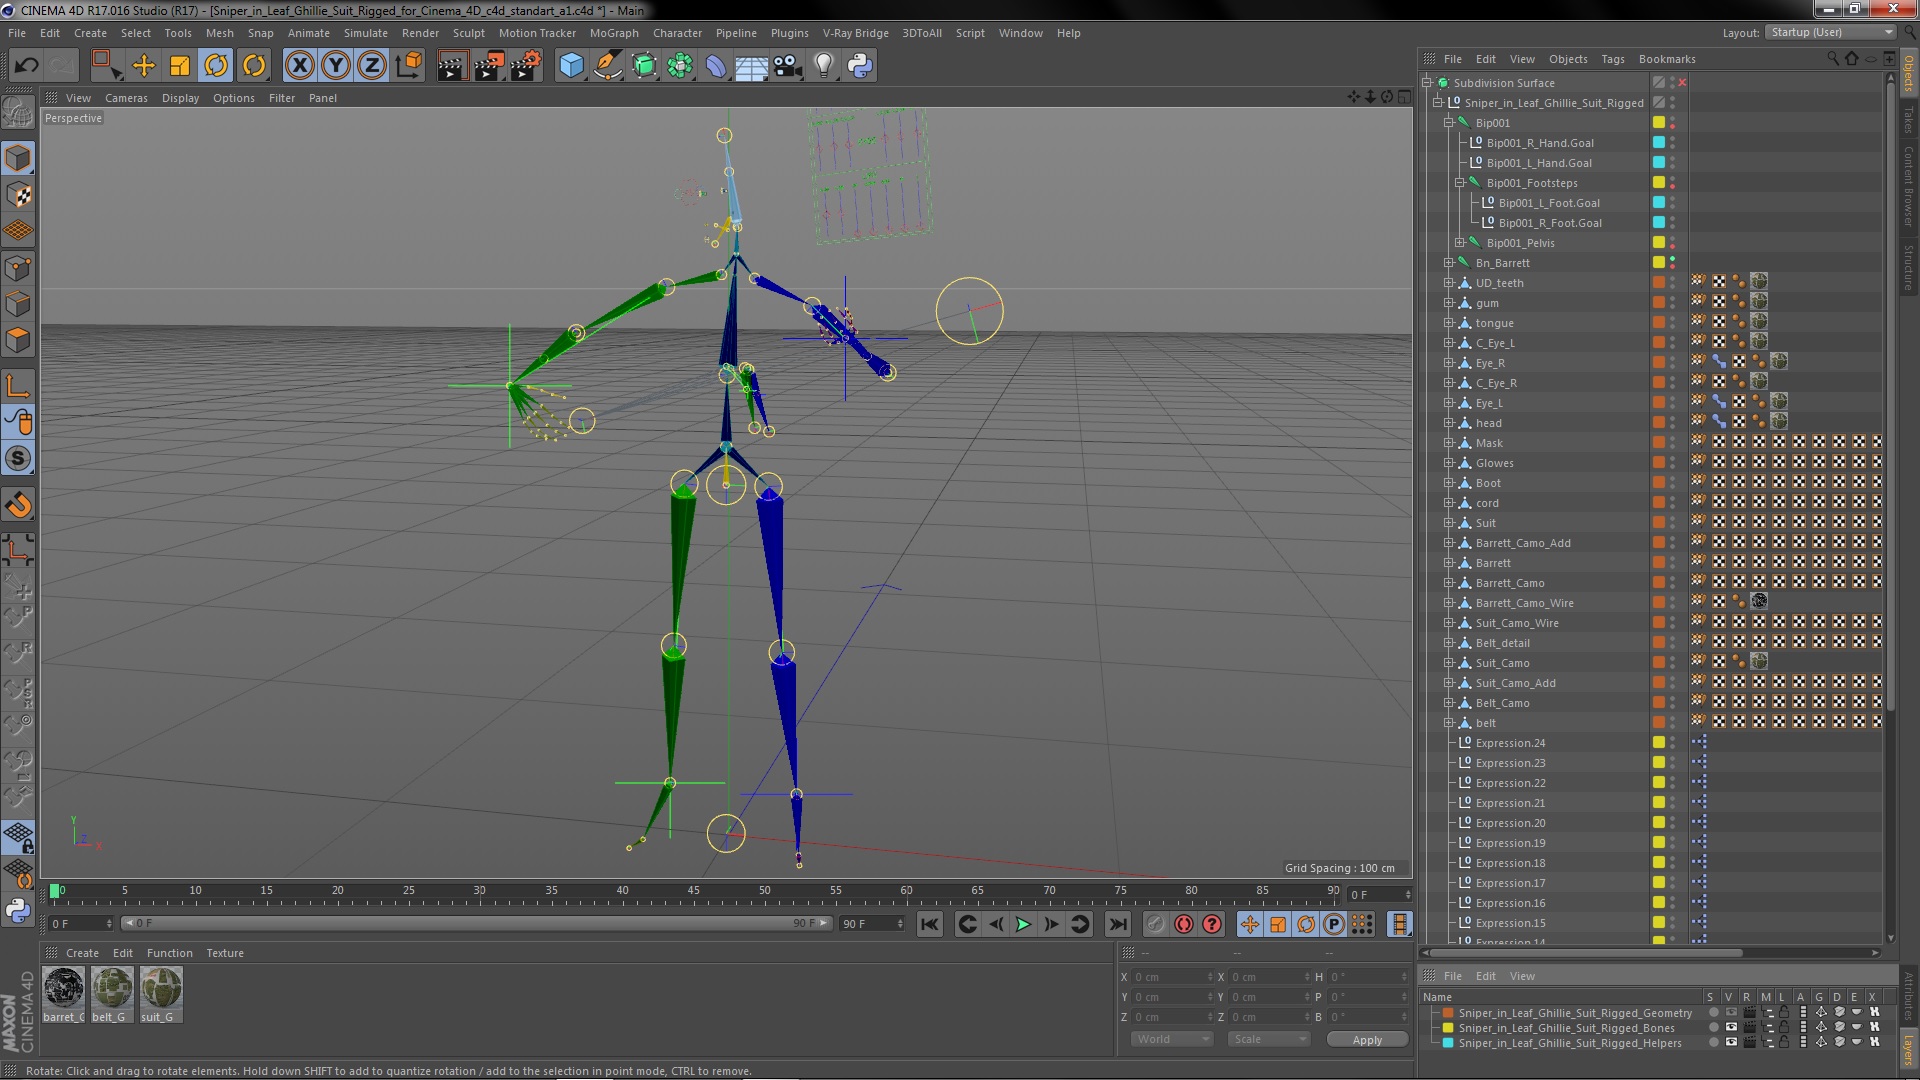Click the Apply button
1920x1080 pixels.
click(1367, 1040)
